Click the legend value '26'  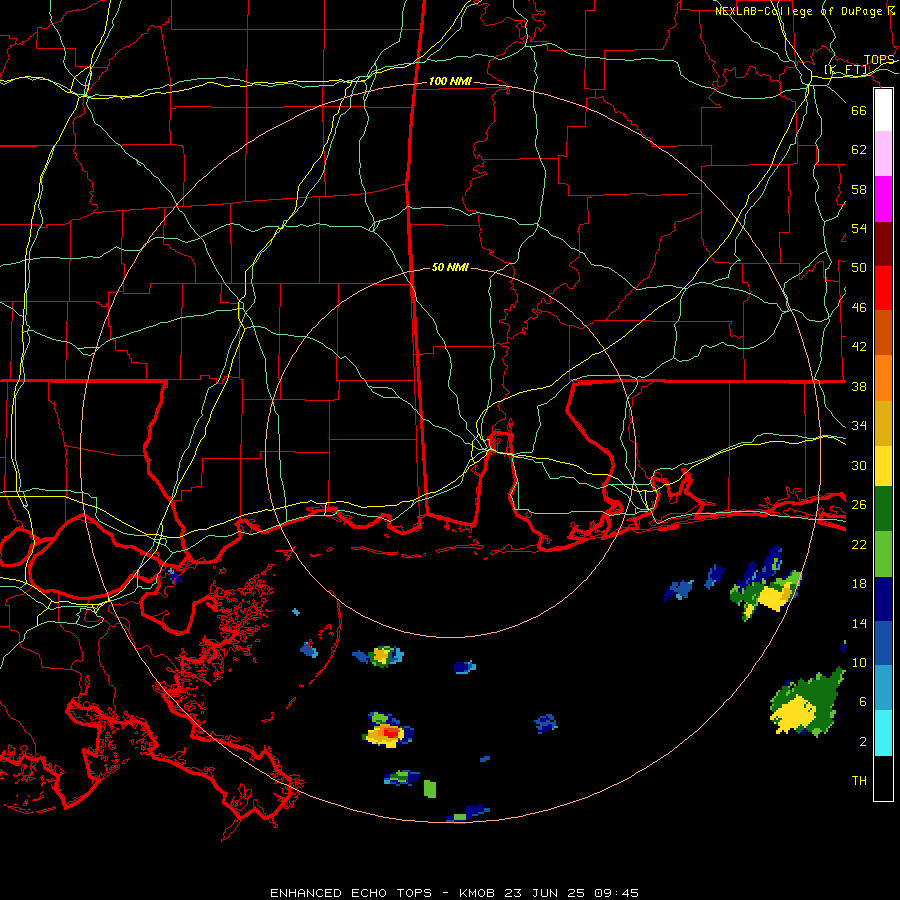coord(859,505)
